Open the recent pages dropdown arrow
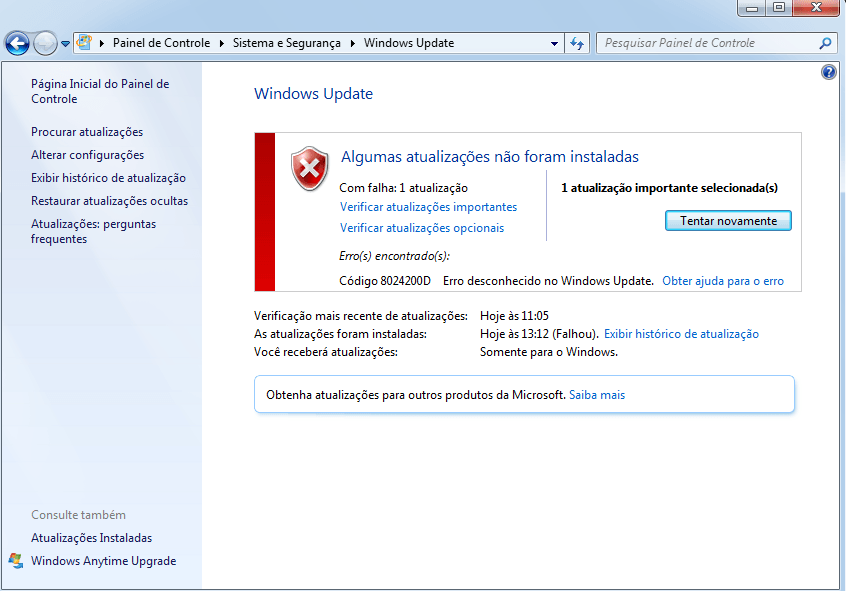The image size is (846, 591). (x=65, y=44)
